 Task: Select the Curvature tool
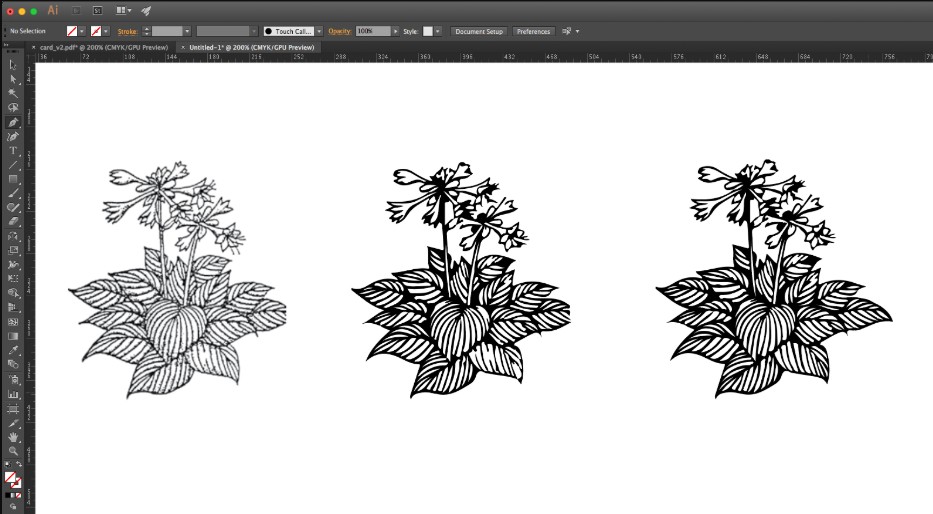click(13, 137)
